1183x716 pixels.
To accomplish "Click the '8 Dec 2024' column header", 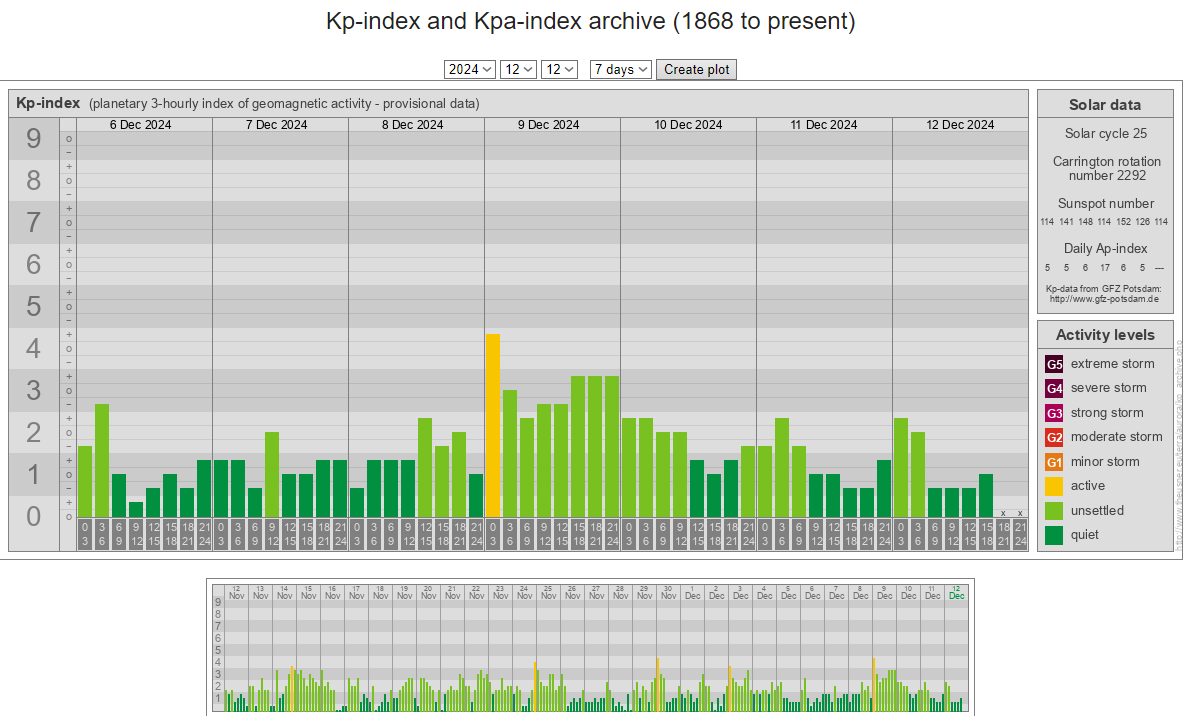I will pyautogui.click(x=412, y=124).
